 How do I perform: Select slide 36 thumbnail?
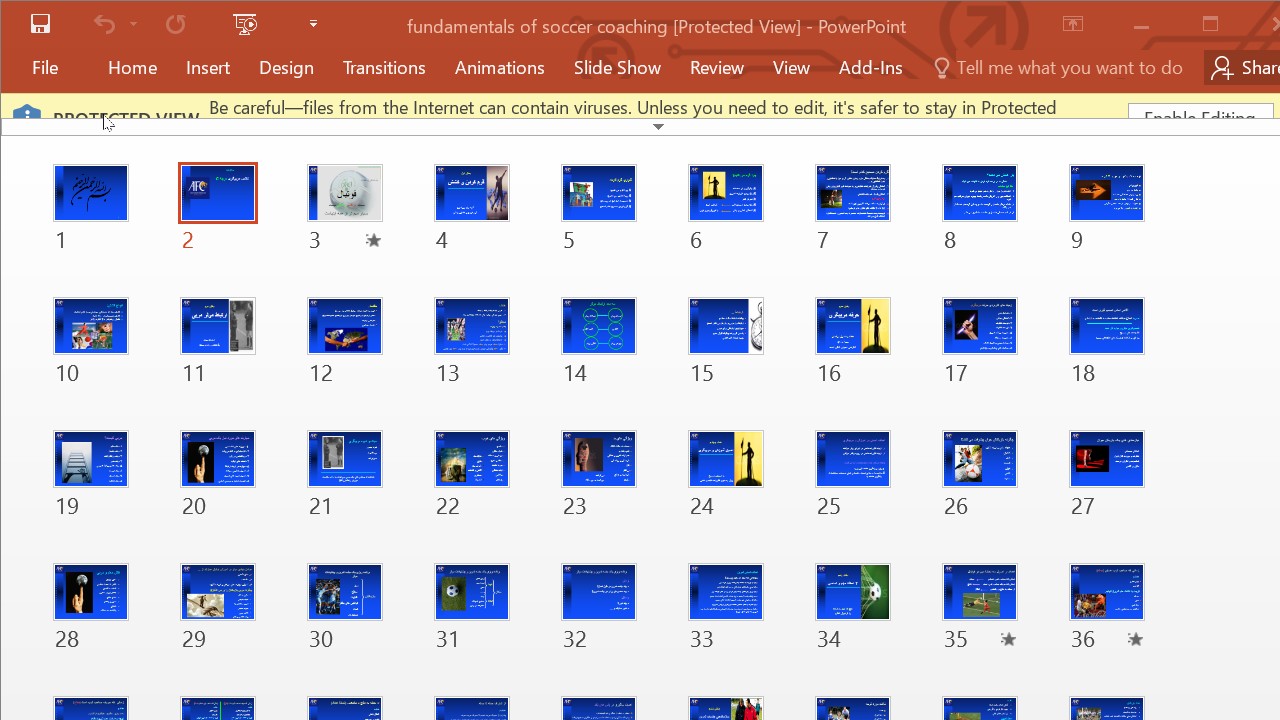click(1107, 592)
